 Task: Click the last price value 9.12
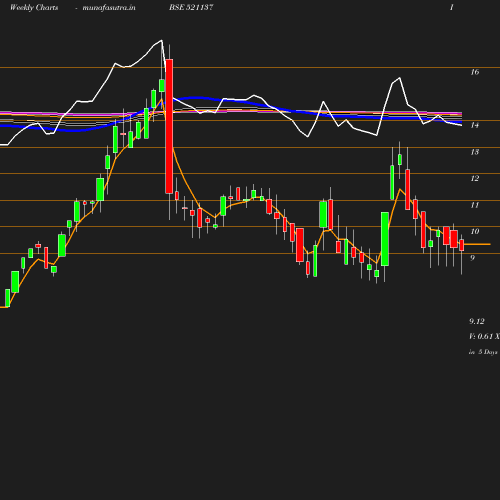(477, 321)
